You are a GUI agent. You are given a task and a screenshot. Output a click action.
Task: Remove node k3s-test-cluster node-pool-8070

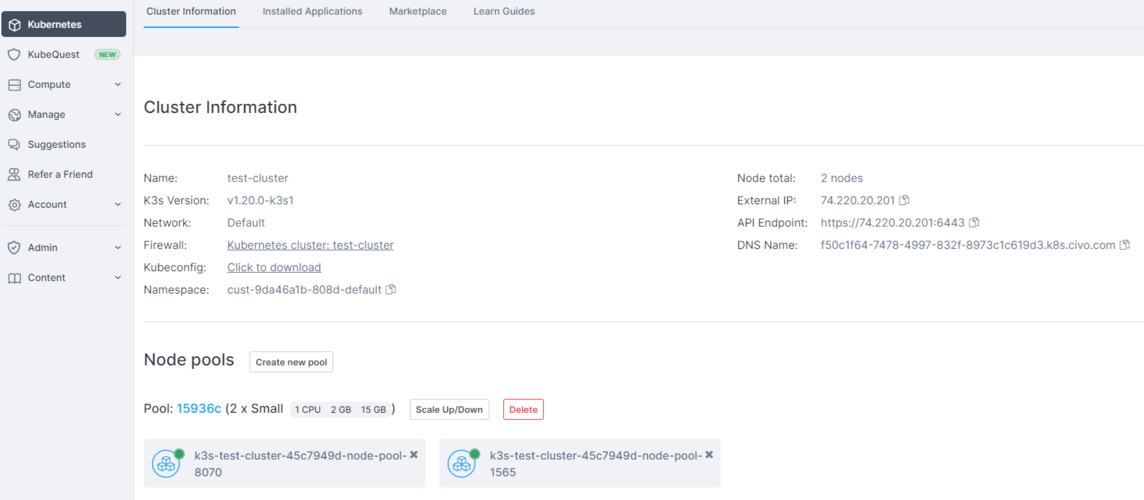tap(414, 454)
